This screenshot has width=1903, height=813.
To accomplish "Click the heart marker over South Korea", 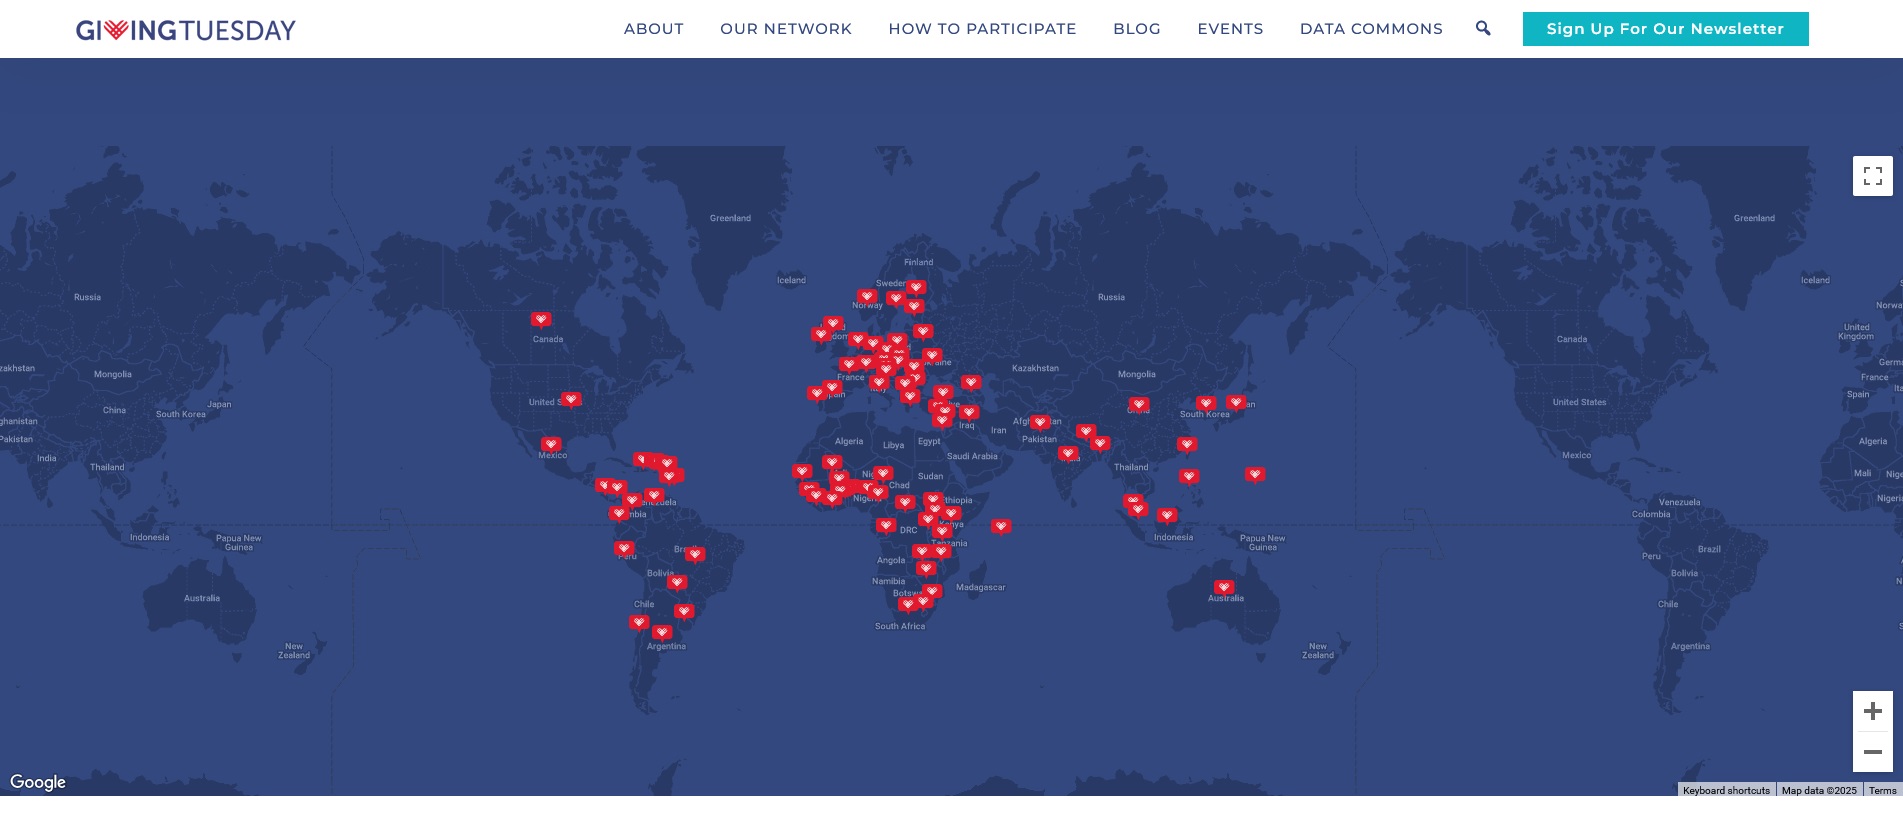I will 1206,403.
